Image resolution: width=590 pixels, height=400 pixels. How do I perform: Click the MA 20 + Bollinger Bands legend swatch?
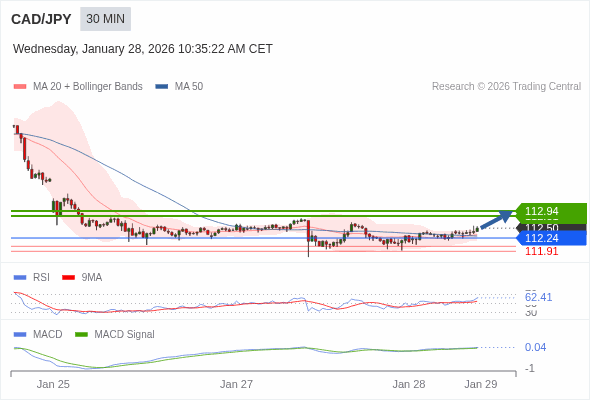coord(20,87)
